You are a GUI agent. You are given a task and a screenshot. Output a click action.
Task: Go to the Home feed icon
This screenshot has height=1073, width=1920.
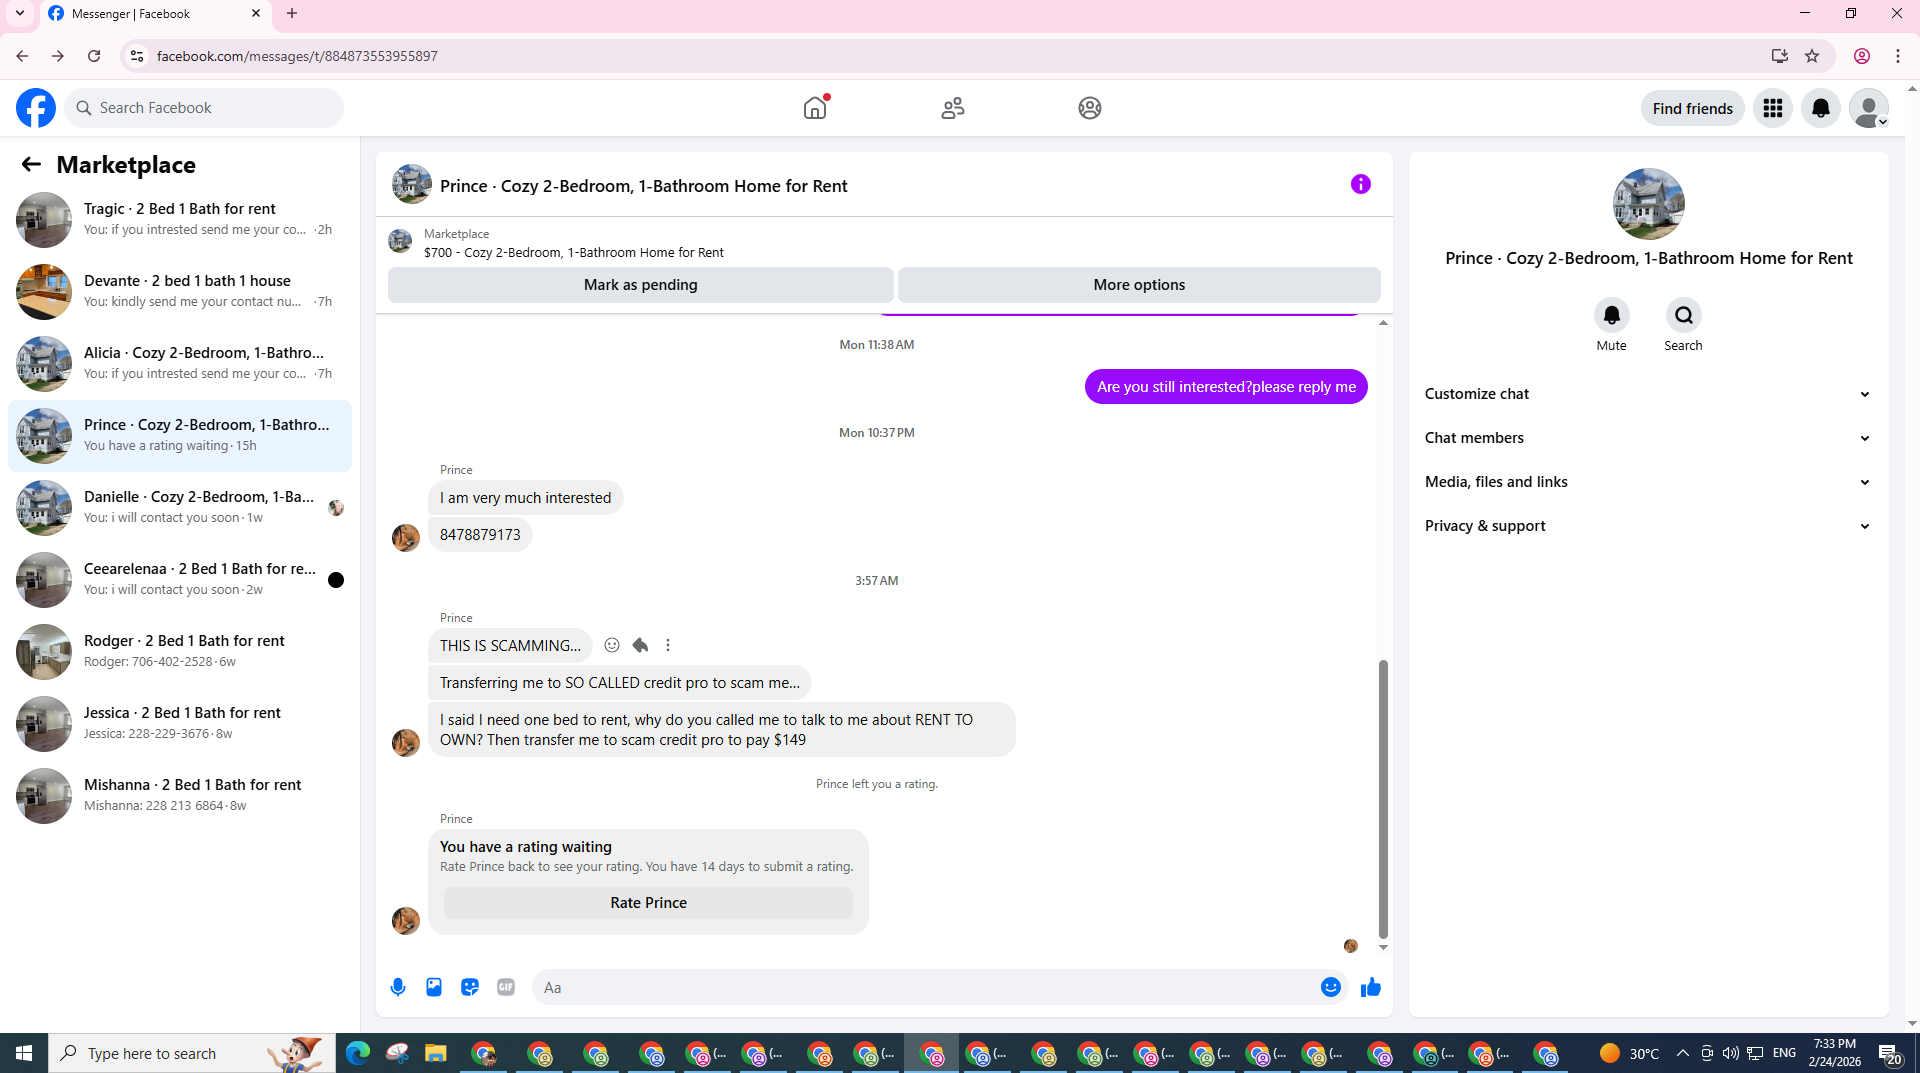[x=815, y=108]
